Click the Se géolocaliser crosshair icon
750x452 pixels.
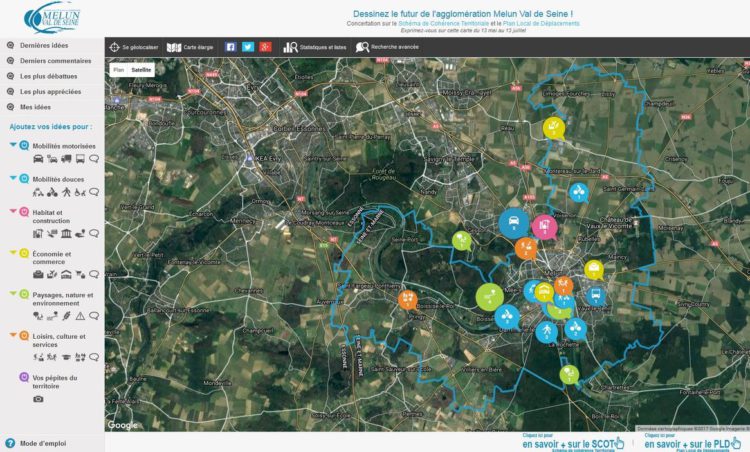pyautogui.click(x=114, y=47)
